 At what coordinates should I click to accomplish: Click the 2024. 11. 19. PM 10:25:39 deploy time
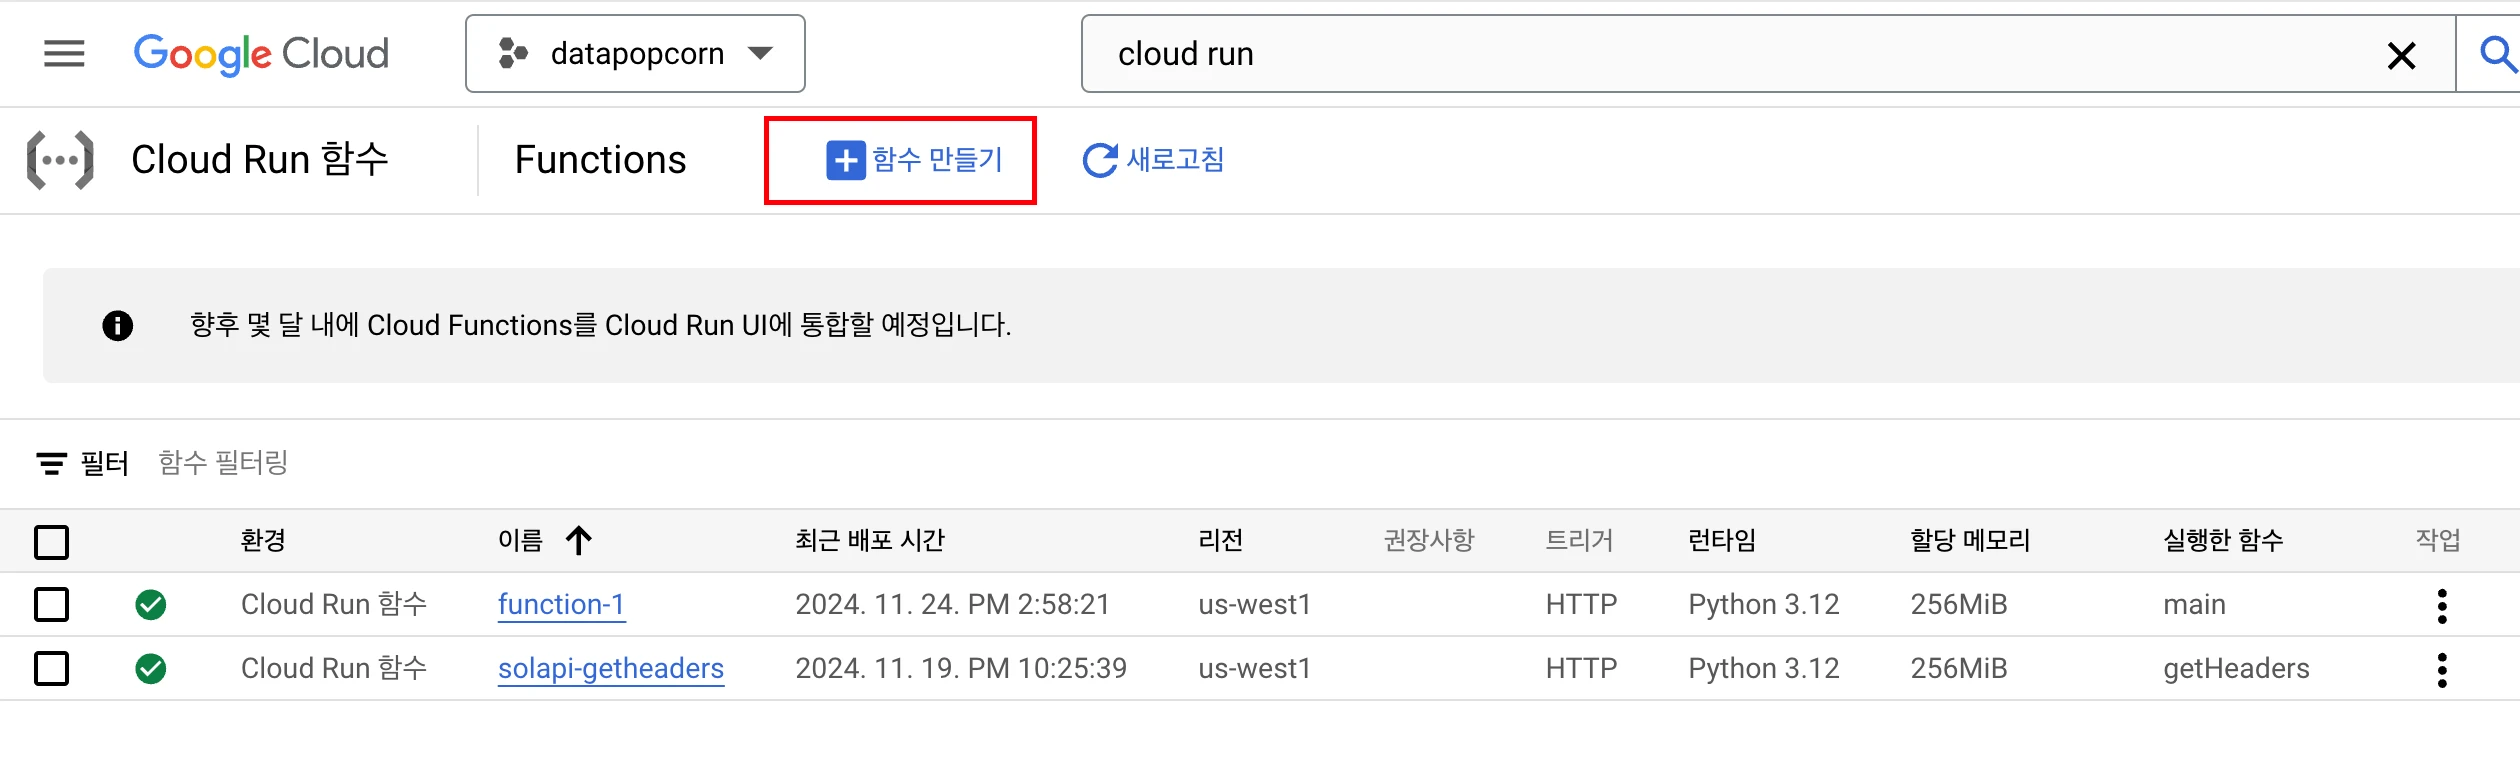[961, 669]
